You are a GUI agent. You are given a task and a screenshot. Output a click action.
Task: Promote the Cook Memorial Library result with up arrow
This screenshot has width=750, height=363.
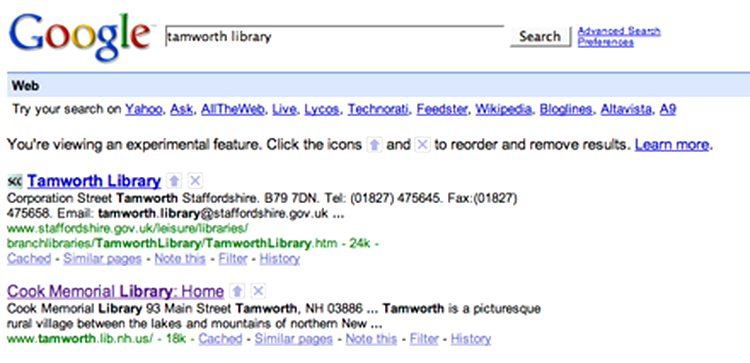237,291
